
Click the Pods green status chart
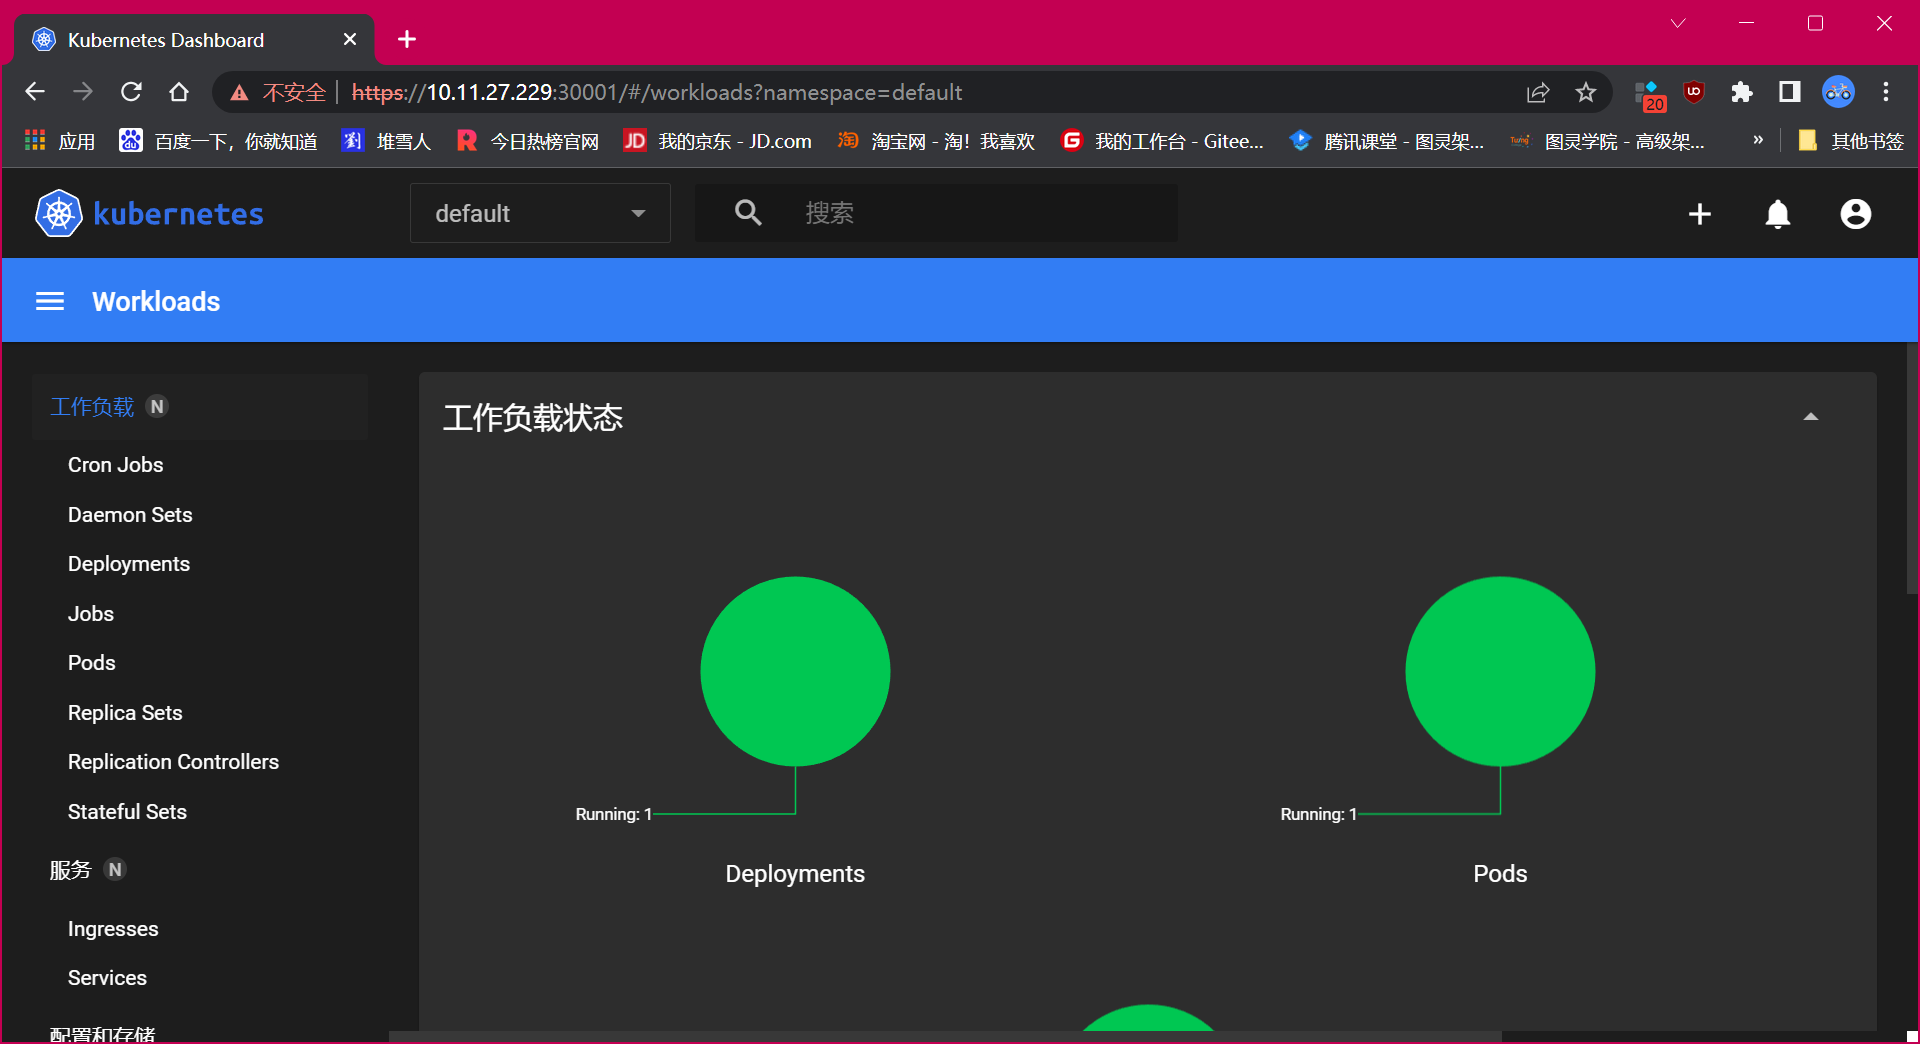(x=1500, y=671)
